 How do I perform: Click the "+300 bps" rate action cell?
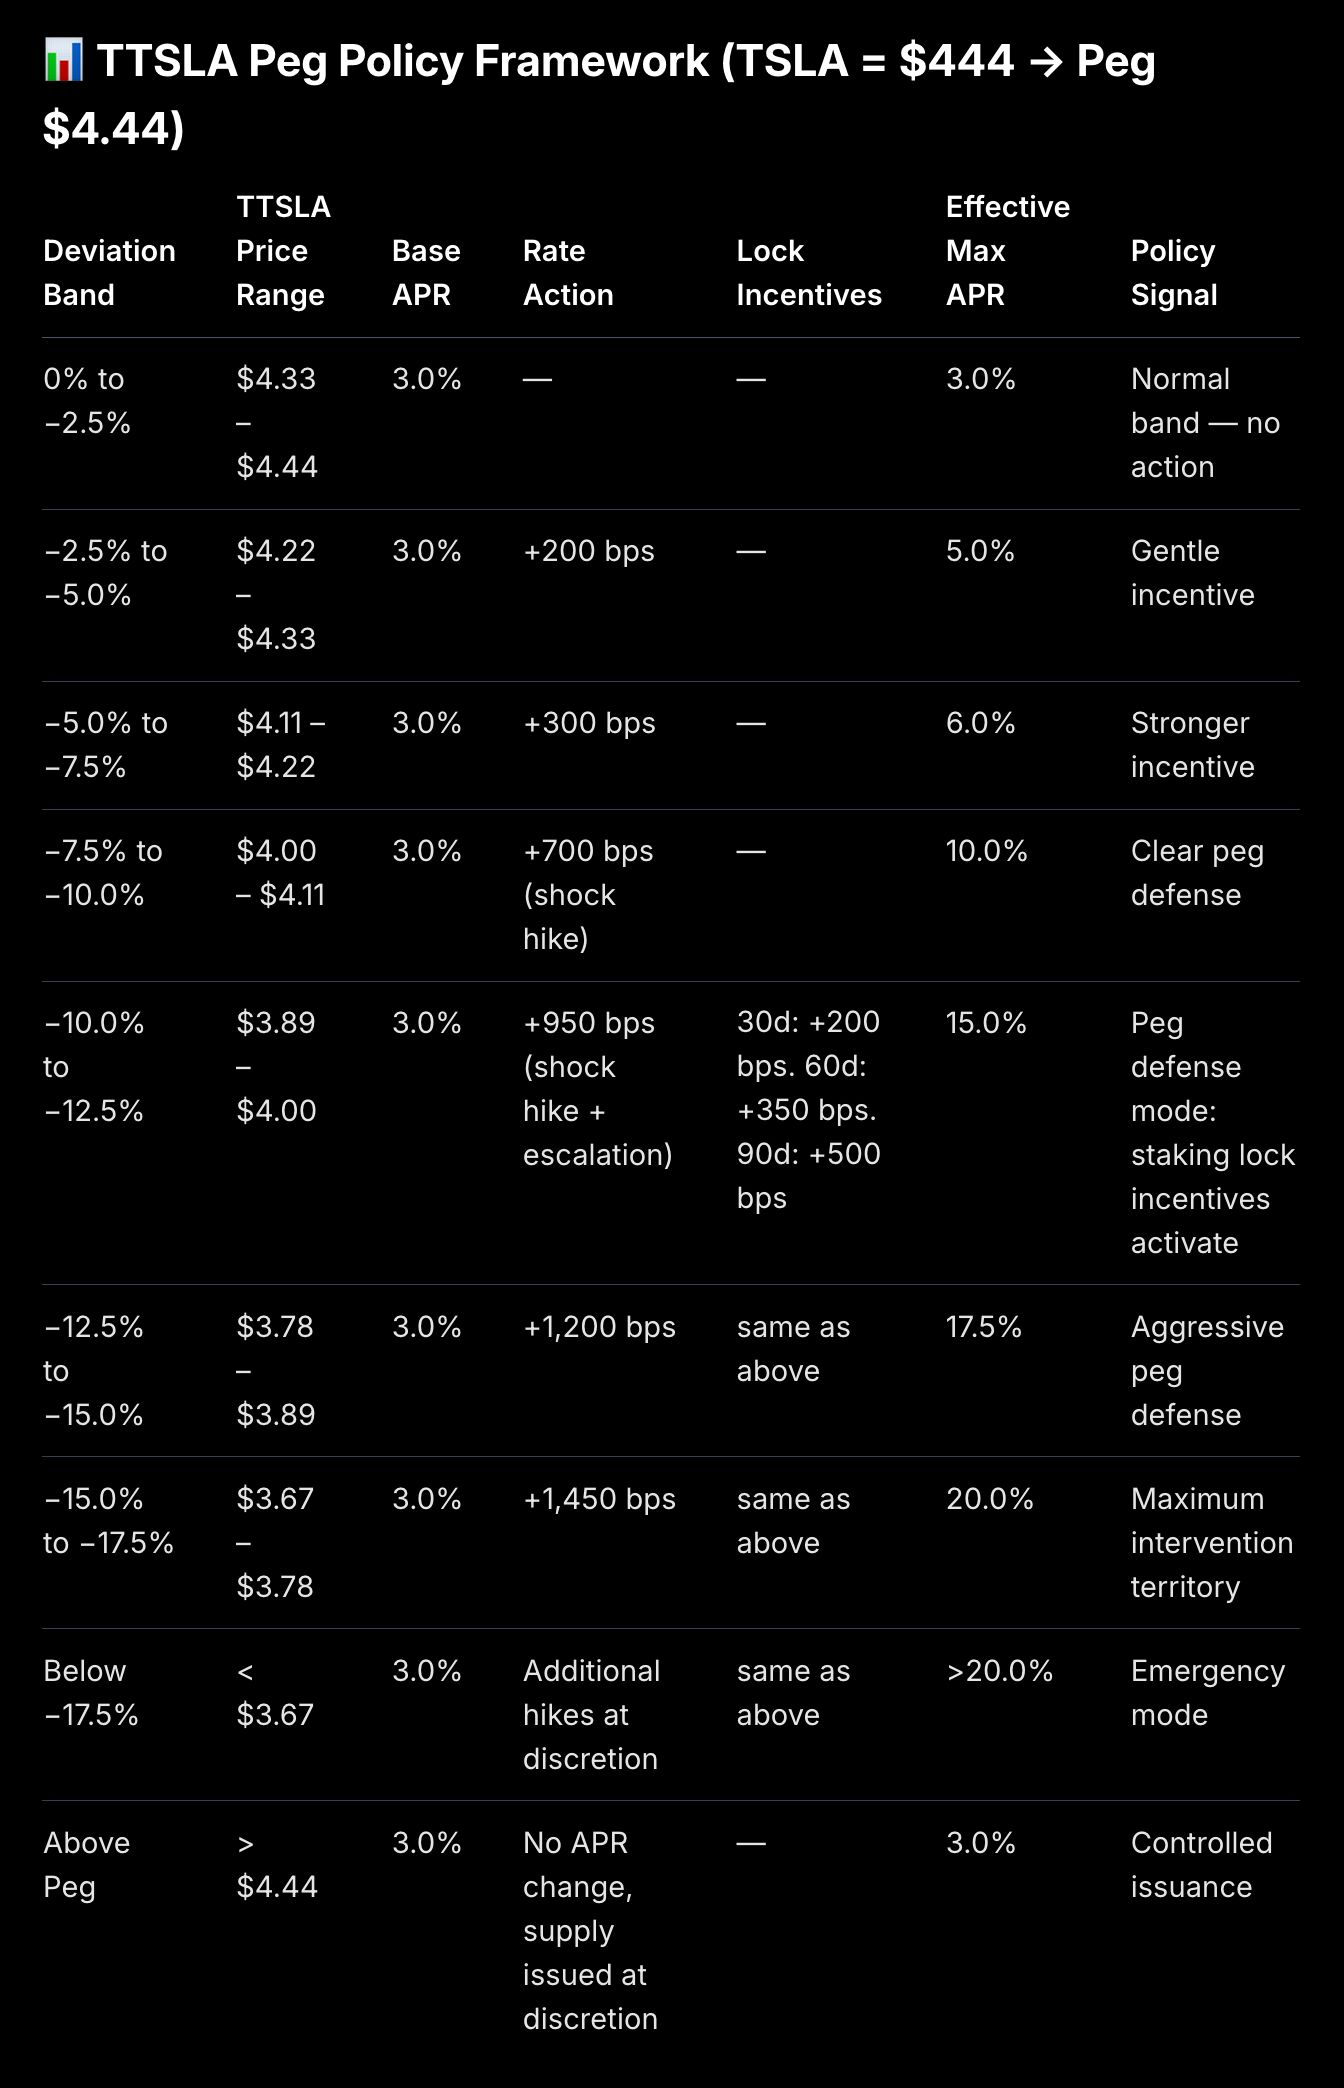tap(589, 723)
